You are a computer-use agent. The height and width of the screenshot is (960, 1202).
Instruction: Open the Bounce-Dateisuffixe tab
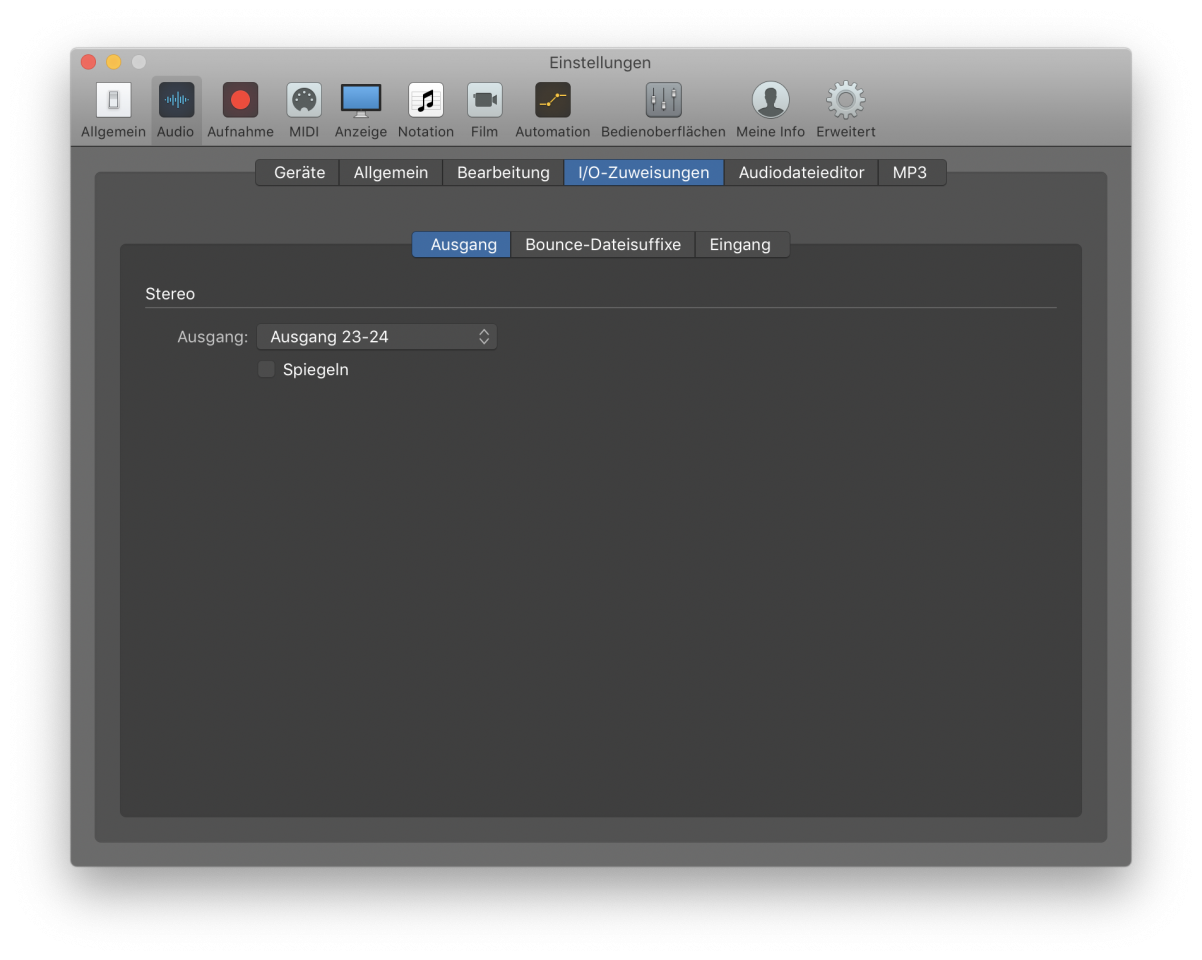tap(603, 245)
